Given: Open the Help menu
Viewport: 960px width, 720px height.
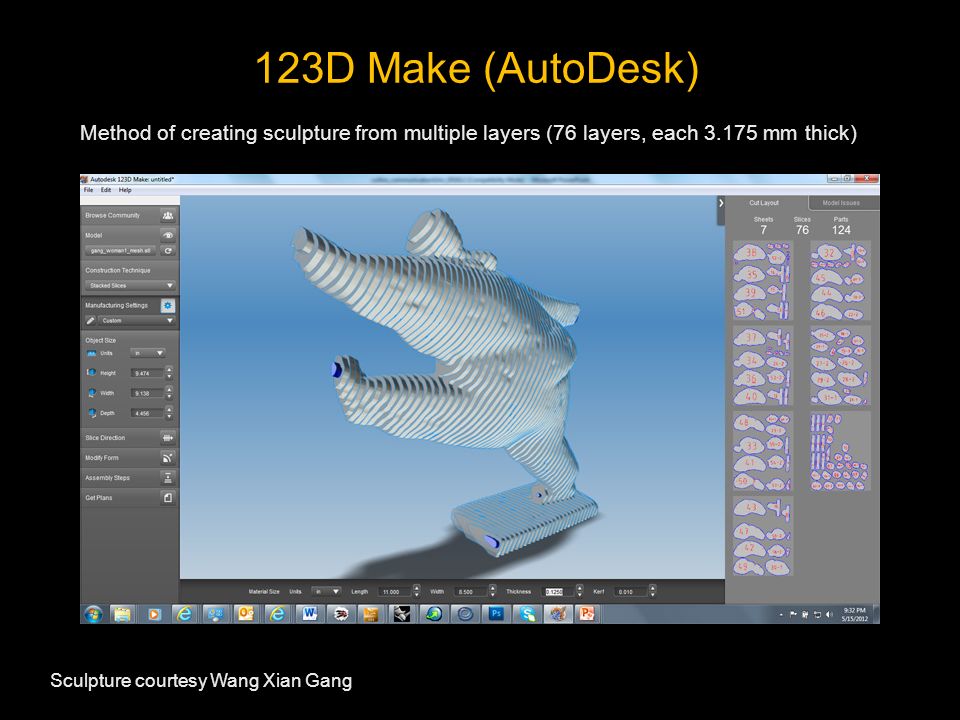Looking at the screenshot, I should coord(125,190).
